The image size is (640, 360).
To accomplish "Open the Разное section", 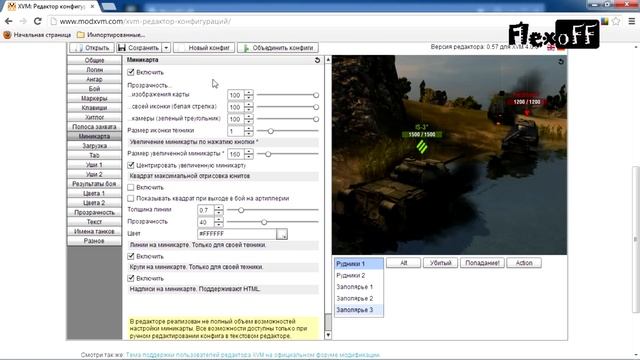I will 94,241.
